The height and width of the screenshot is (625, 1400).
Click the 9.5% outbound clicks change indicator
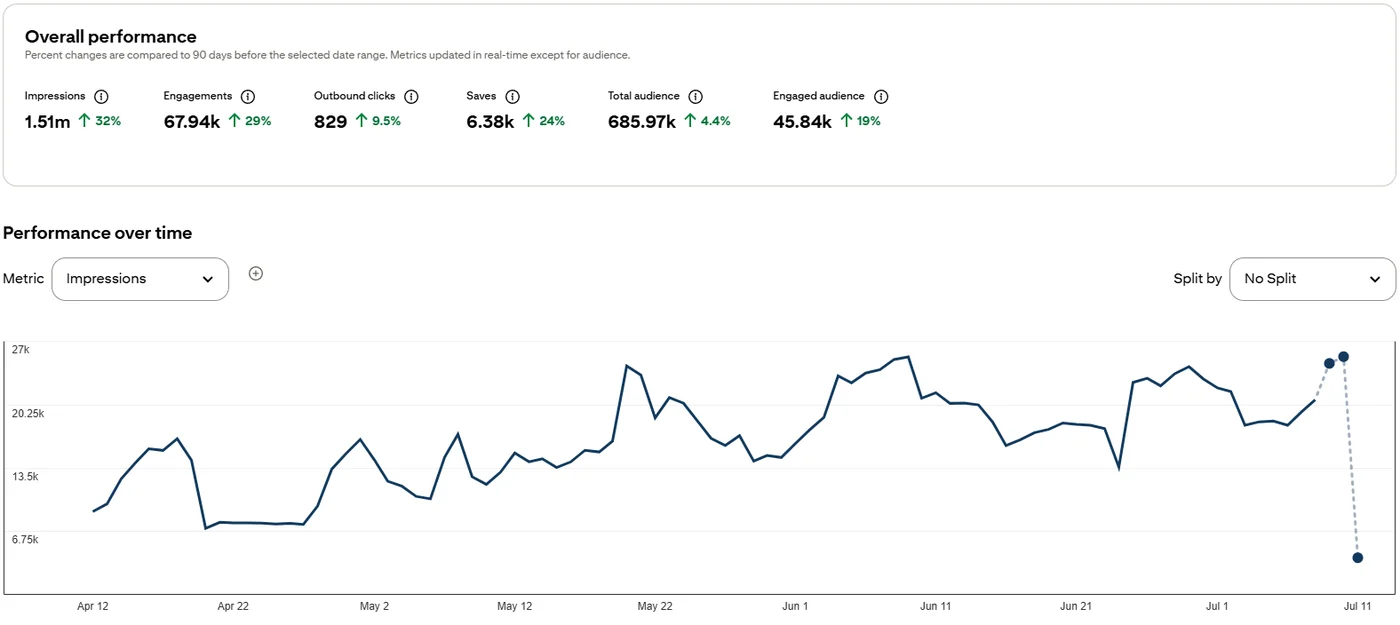point(378,121)
